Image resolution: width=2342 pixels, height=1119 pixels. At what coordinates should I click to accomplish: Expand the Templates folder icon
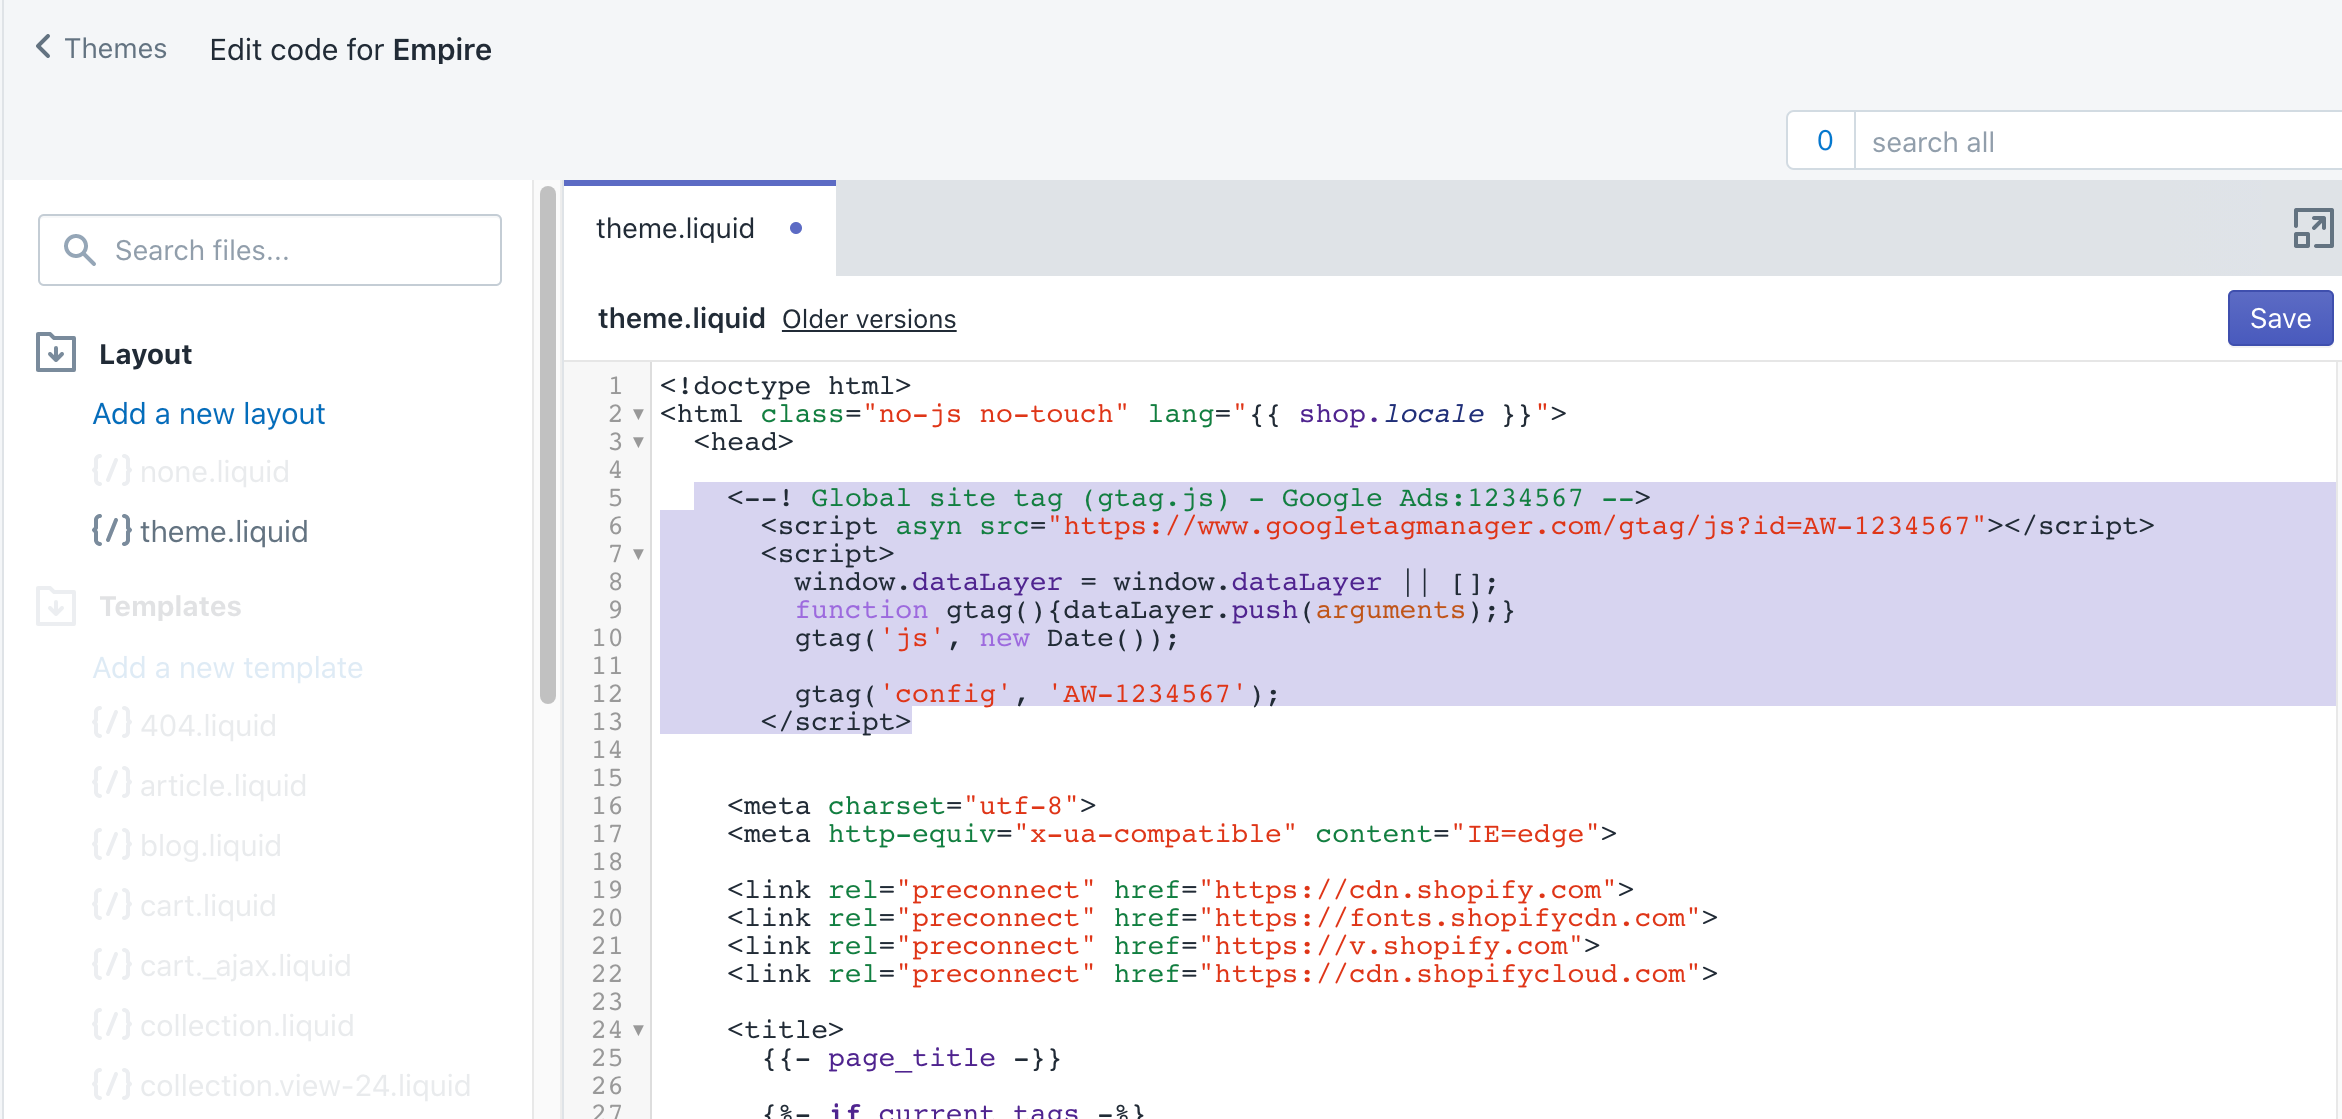click(x=56, y=605)
